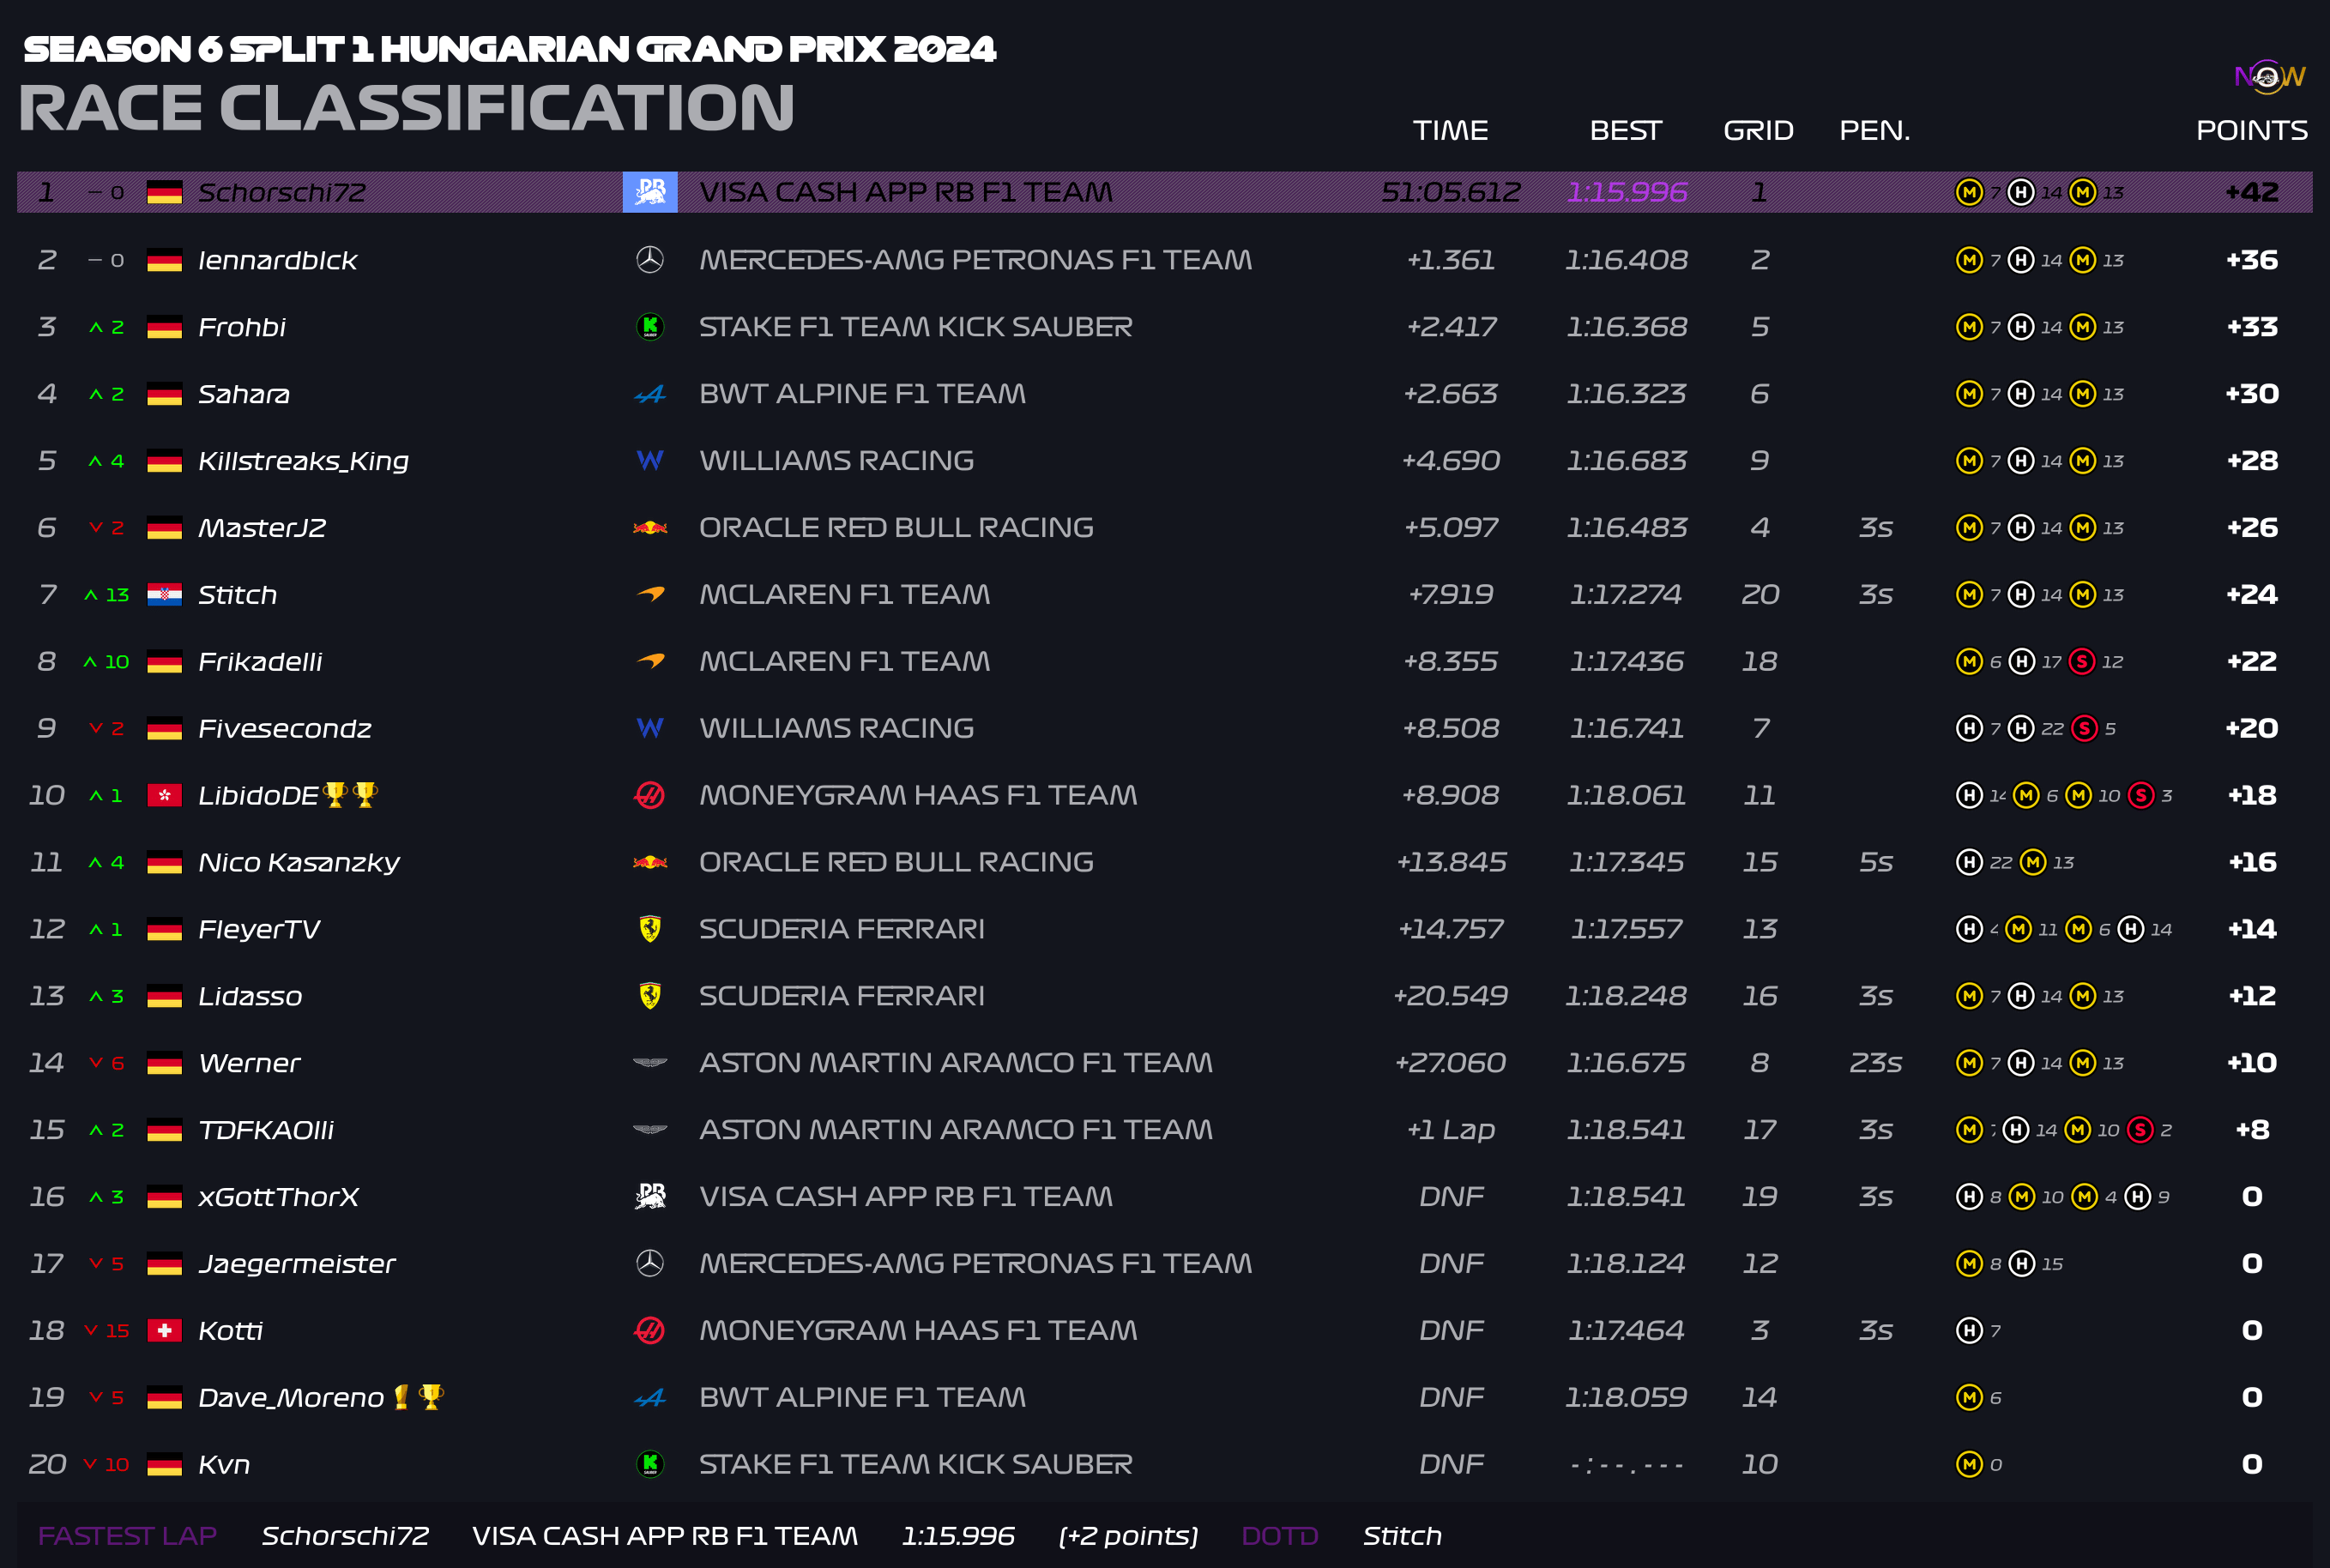
Task: Click the Swiss flag next to Kotti
Action: 164,1331
